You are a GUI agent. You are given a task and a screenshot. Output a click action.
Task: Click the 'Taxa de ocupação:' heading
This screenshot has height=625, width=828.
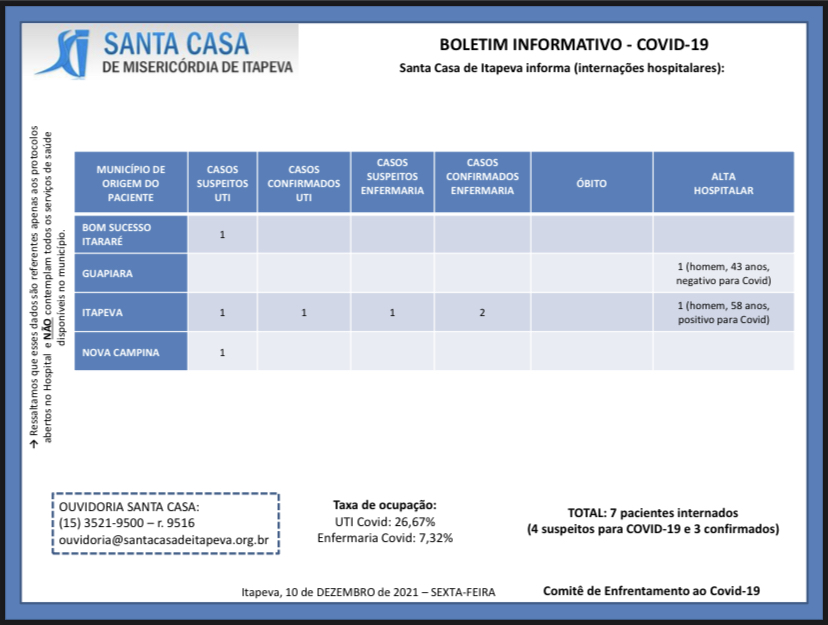point(385,505)
